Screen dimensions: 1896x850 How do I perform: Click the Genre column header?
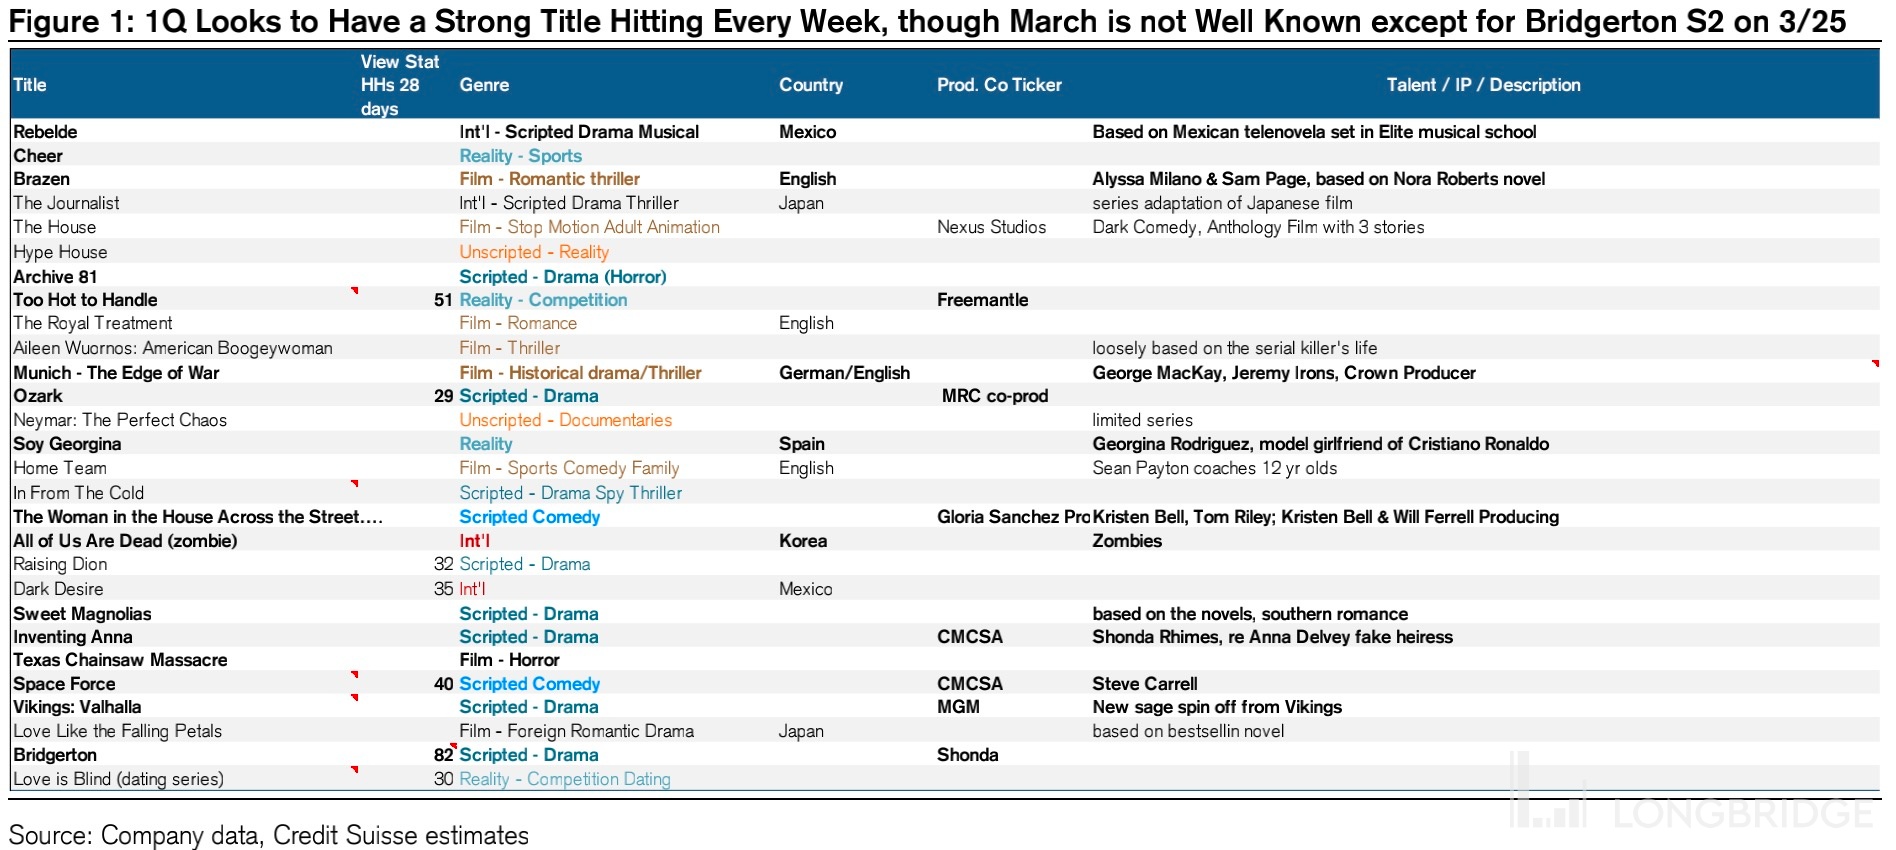pos(484,85)
